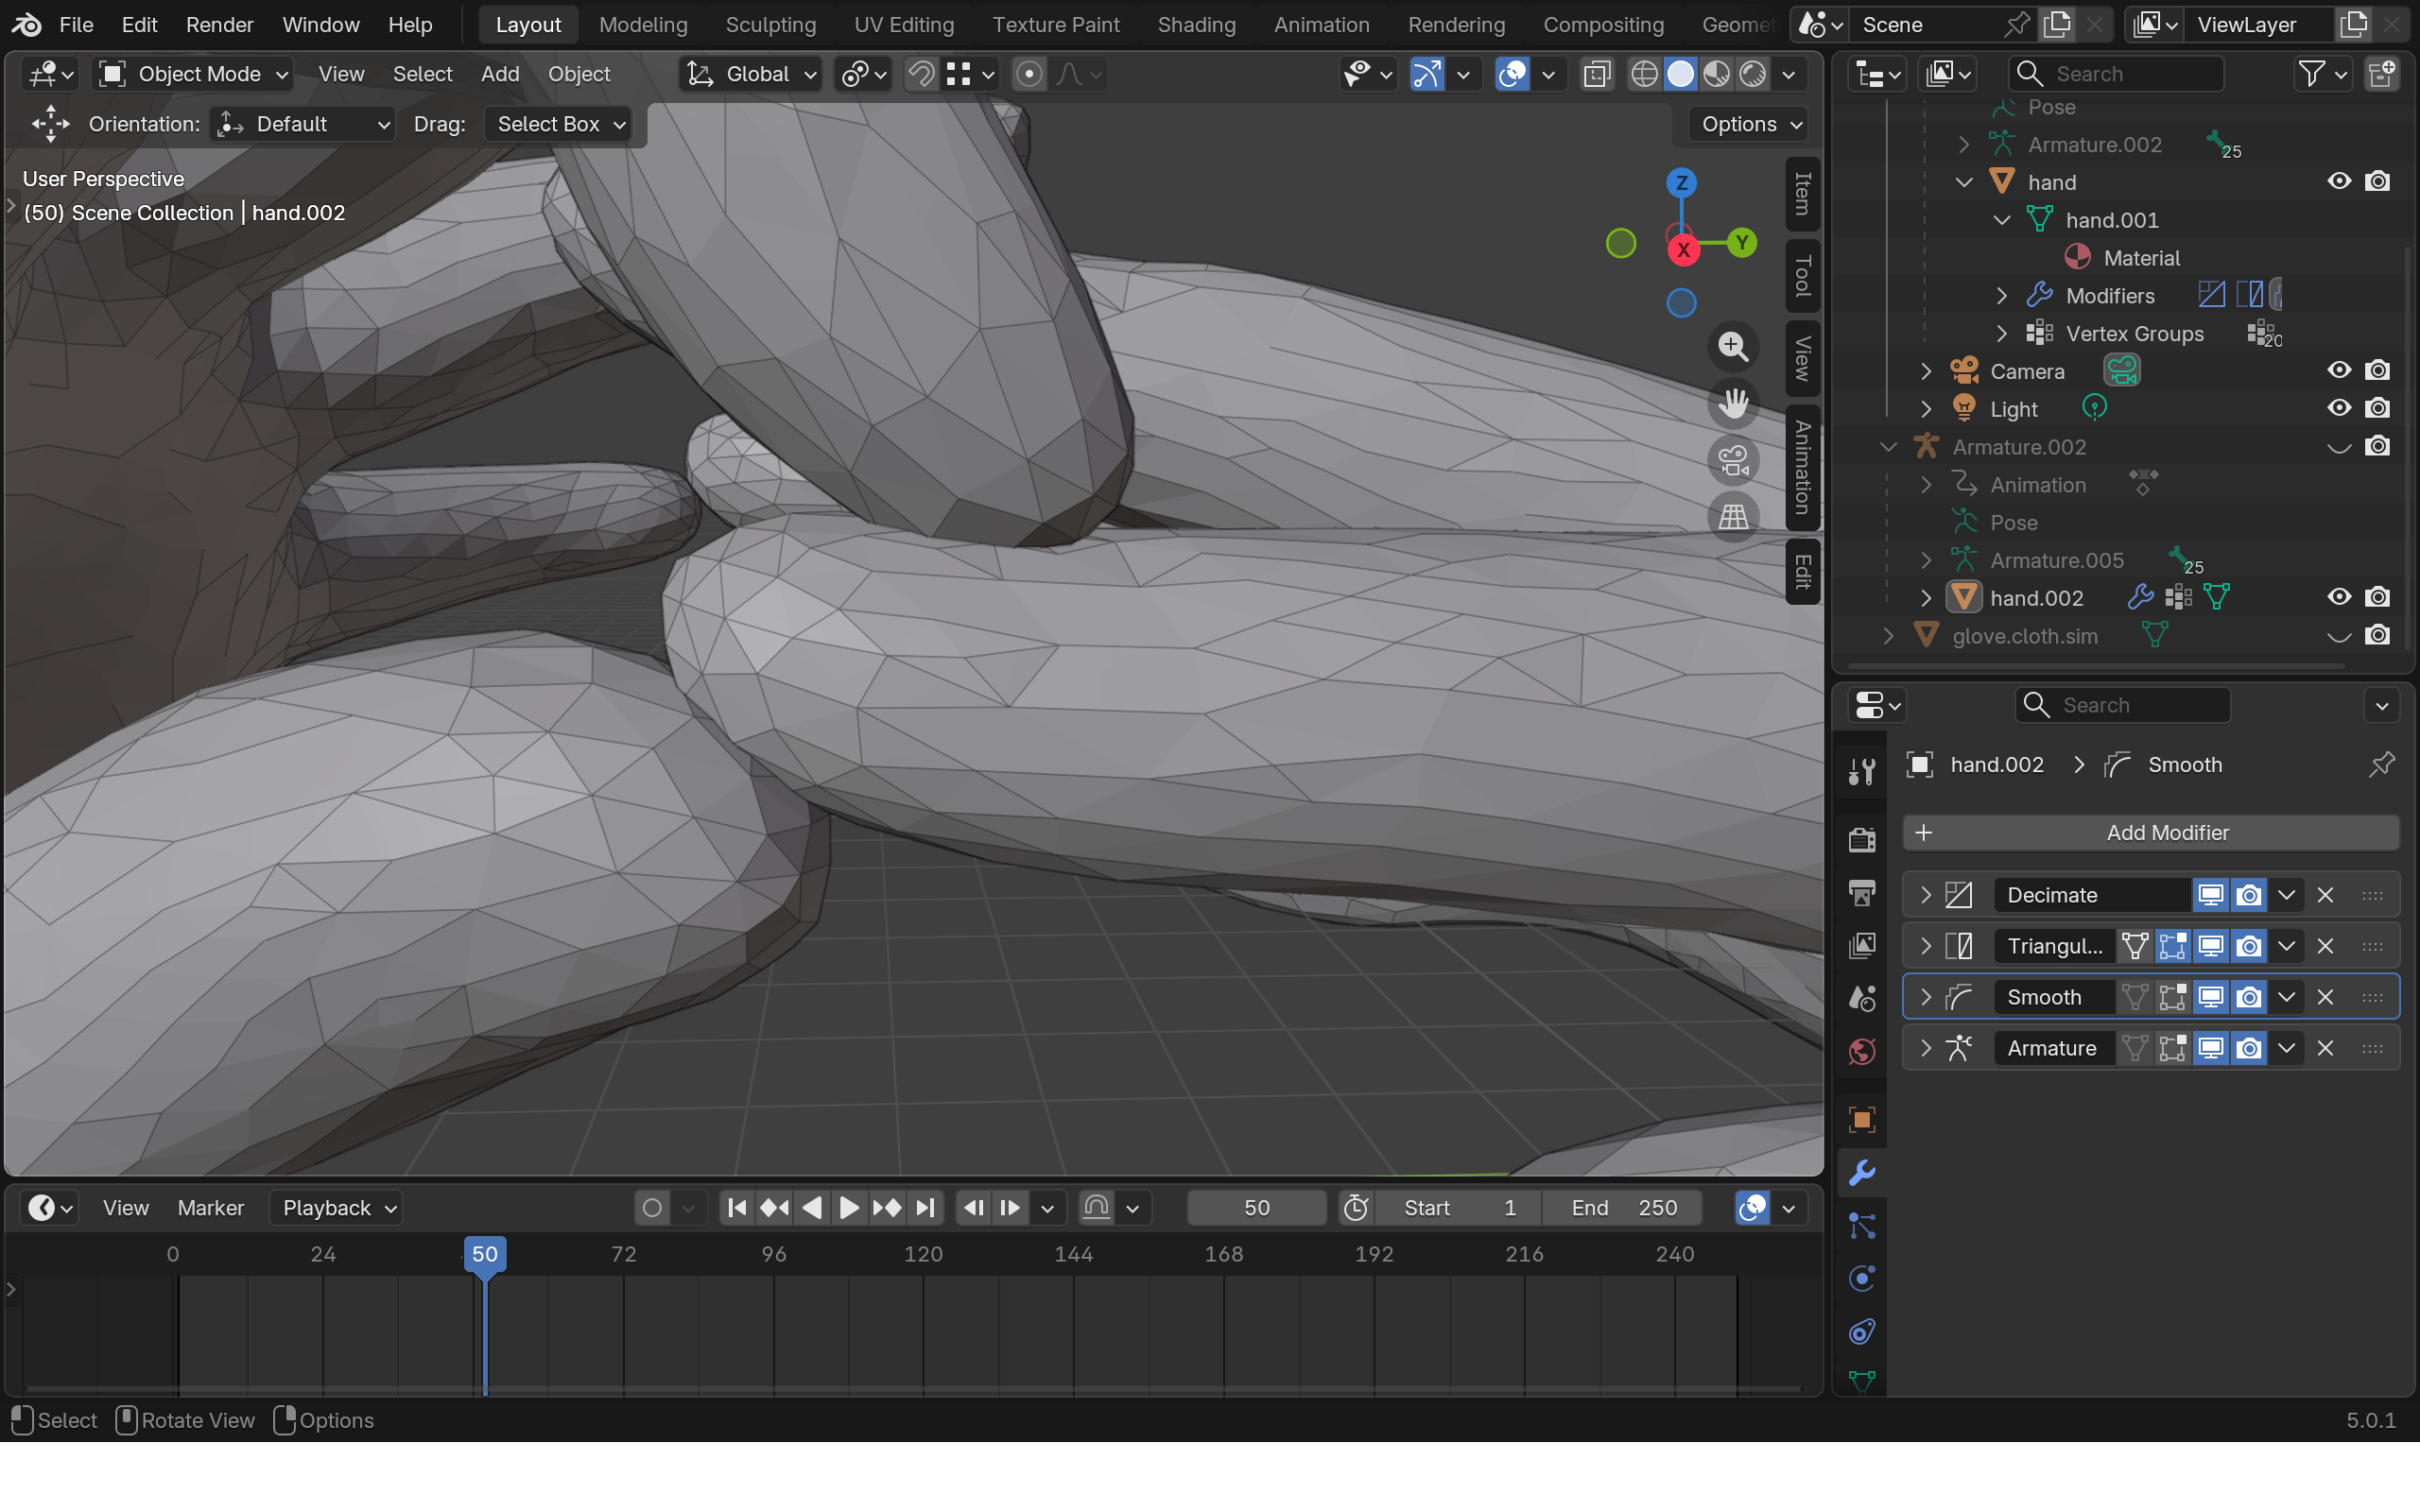The image size is (2420, 1512).
Task: Open the Render menu
Action: tap(219, 24)
